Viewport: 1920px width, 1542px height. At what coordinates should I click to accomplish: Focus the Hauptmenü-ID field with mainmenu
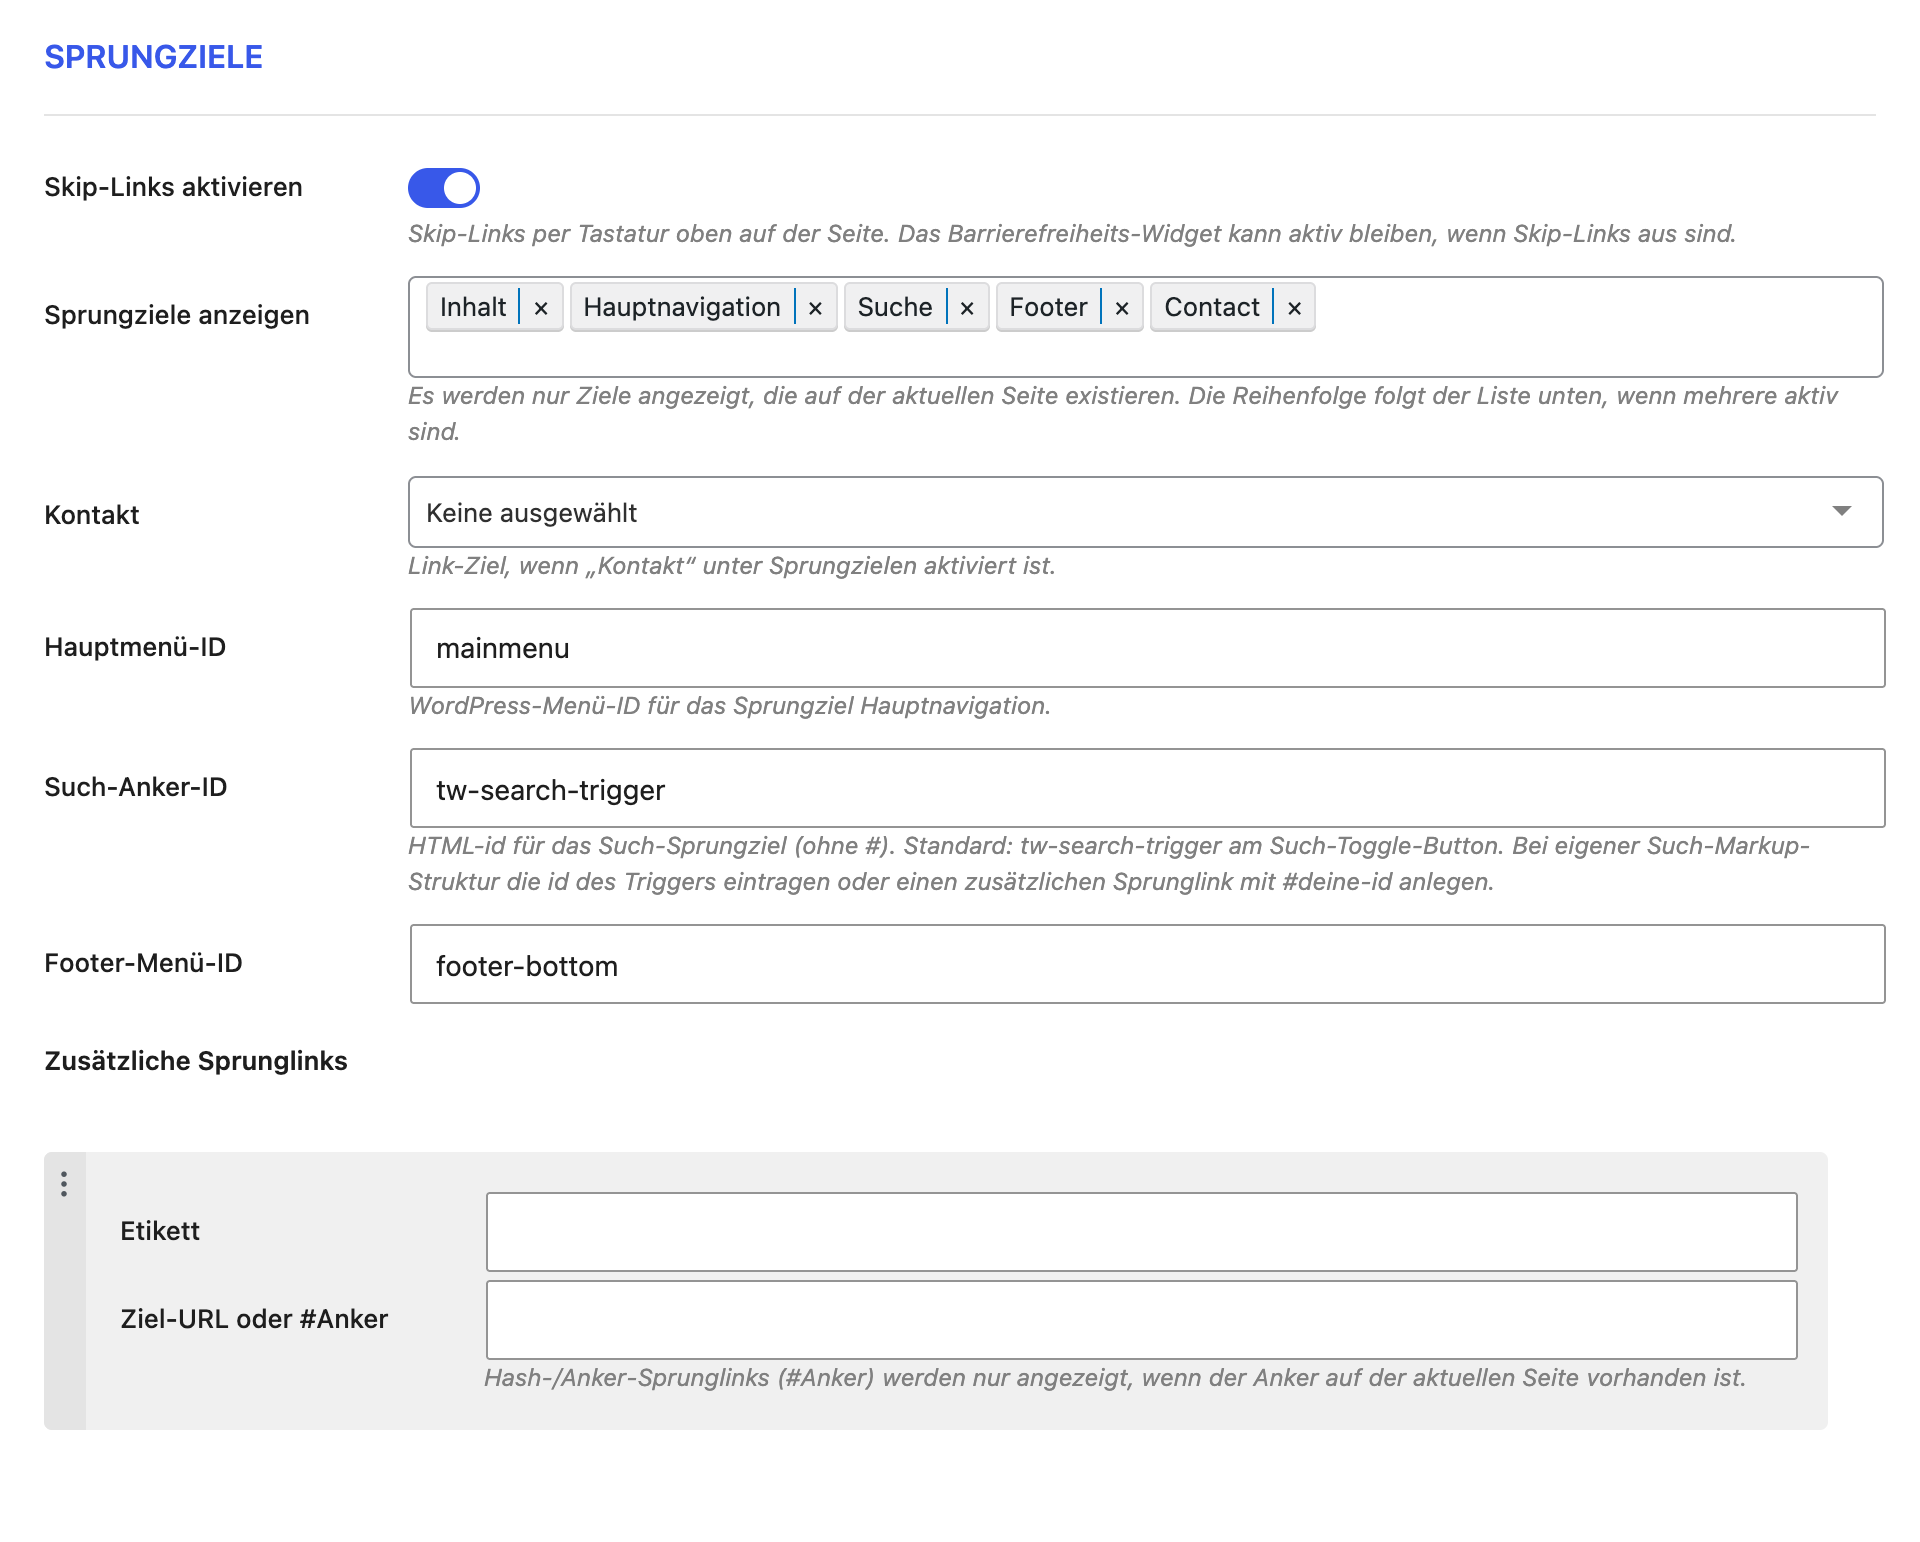click(1147, 648)
